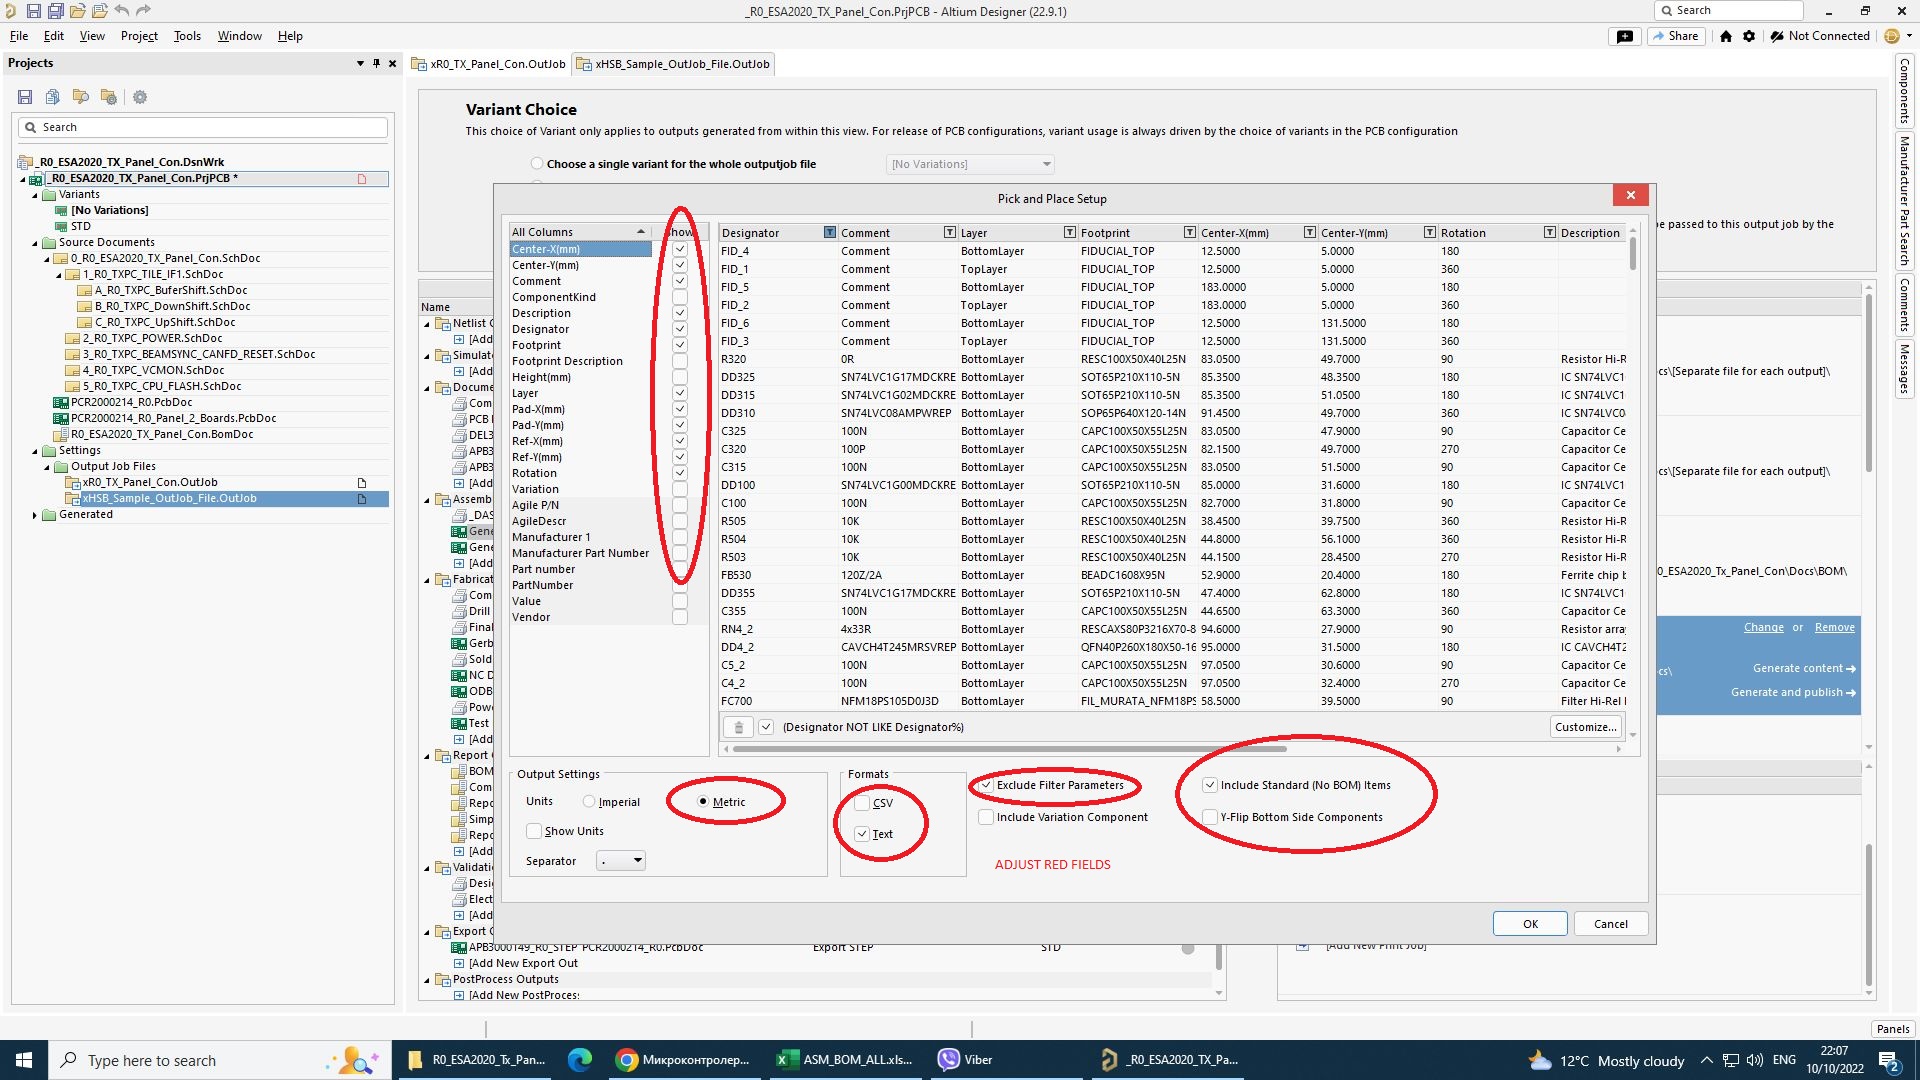Click OK in Pick and Place Setup
The image size is (1920, 1080).
[1530, 924]
